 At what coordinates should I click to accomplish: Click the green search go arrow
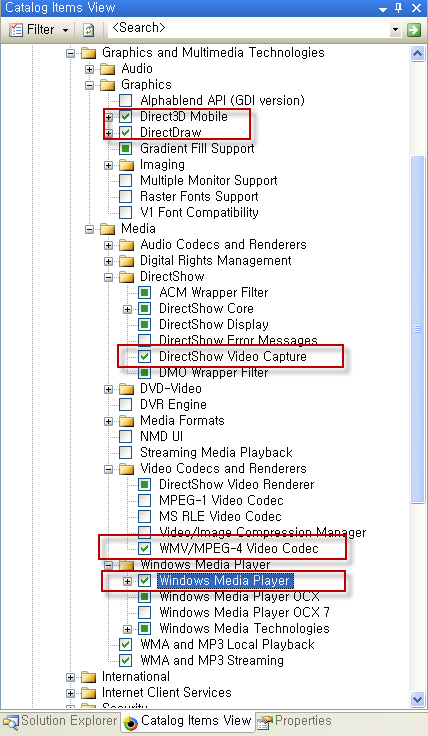pos(413,30)
